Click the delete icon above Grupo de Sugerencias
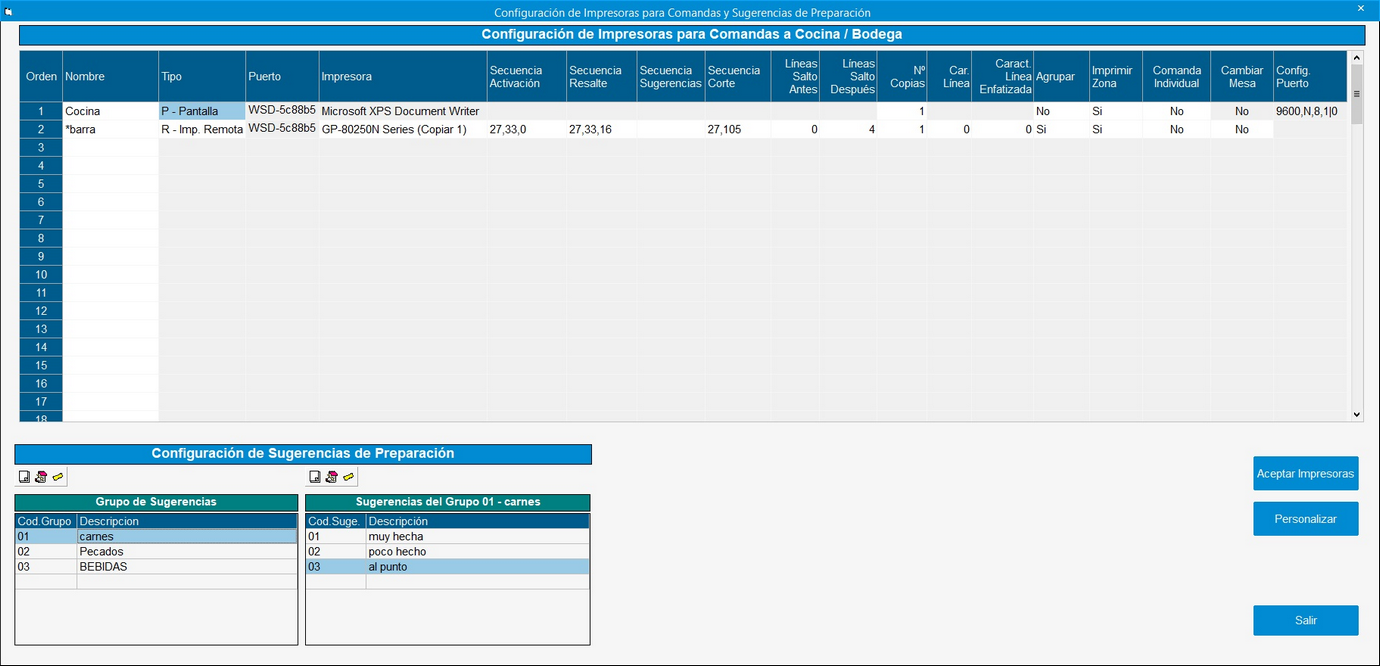 tap(41, 477)
